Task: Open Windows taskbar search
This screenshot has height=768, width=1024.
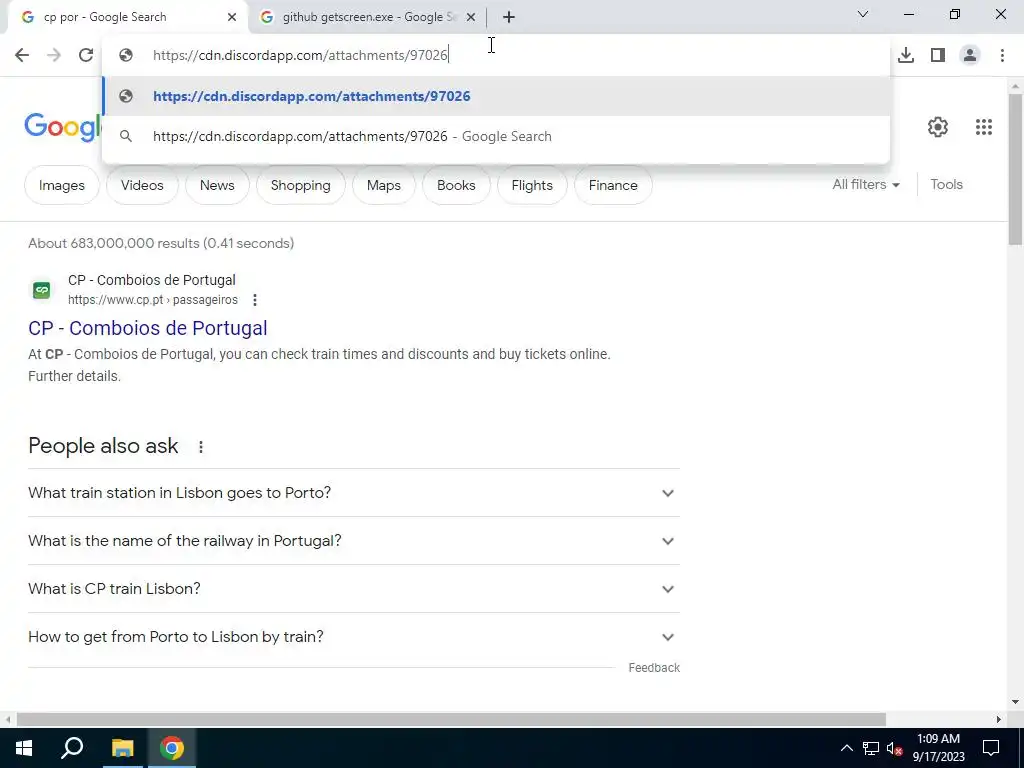Action: click(72, 748)
